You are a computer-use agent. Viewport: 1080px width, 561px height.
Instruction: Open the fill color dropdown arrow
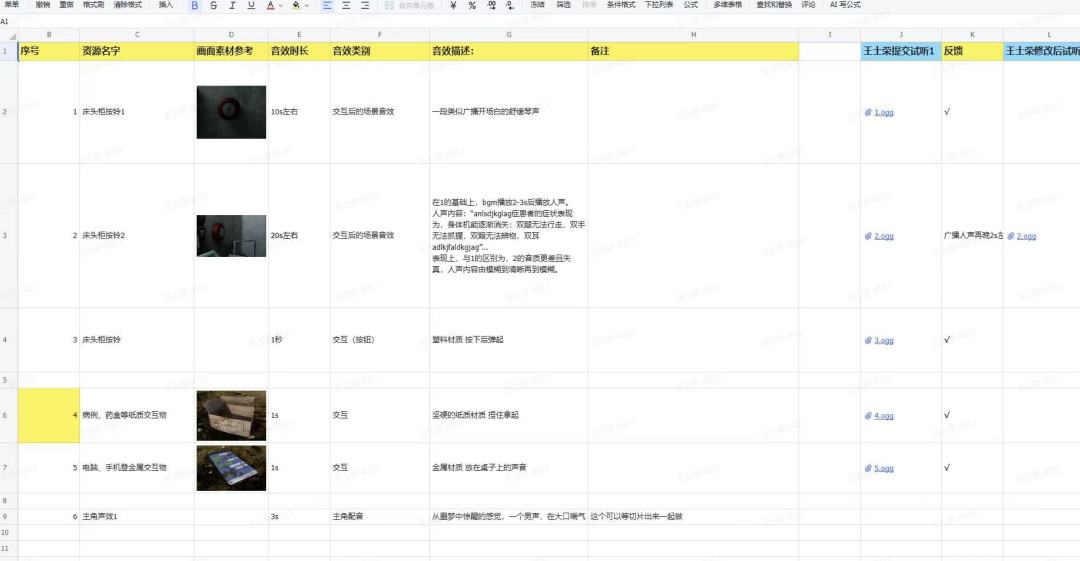pyautogui.click(x=307, y=6)
